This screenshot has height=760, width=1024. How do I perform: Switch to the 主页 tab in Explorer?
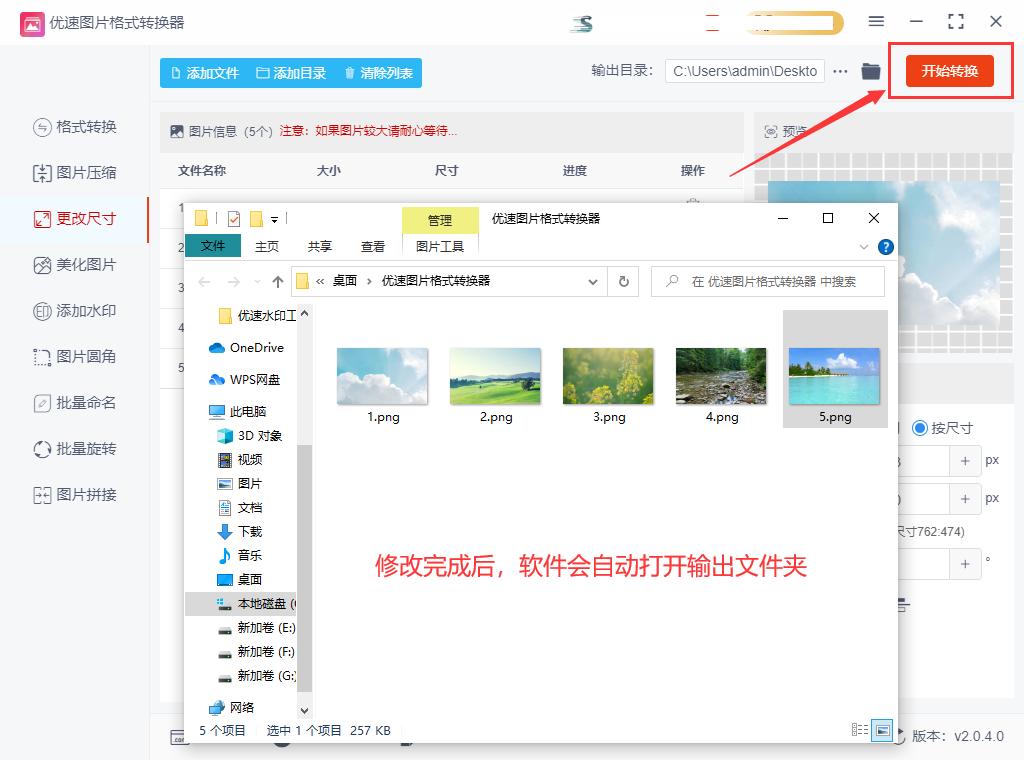266,246
